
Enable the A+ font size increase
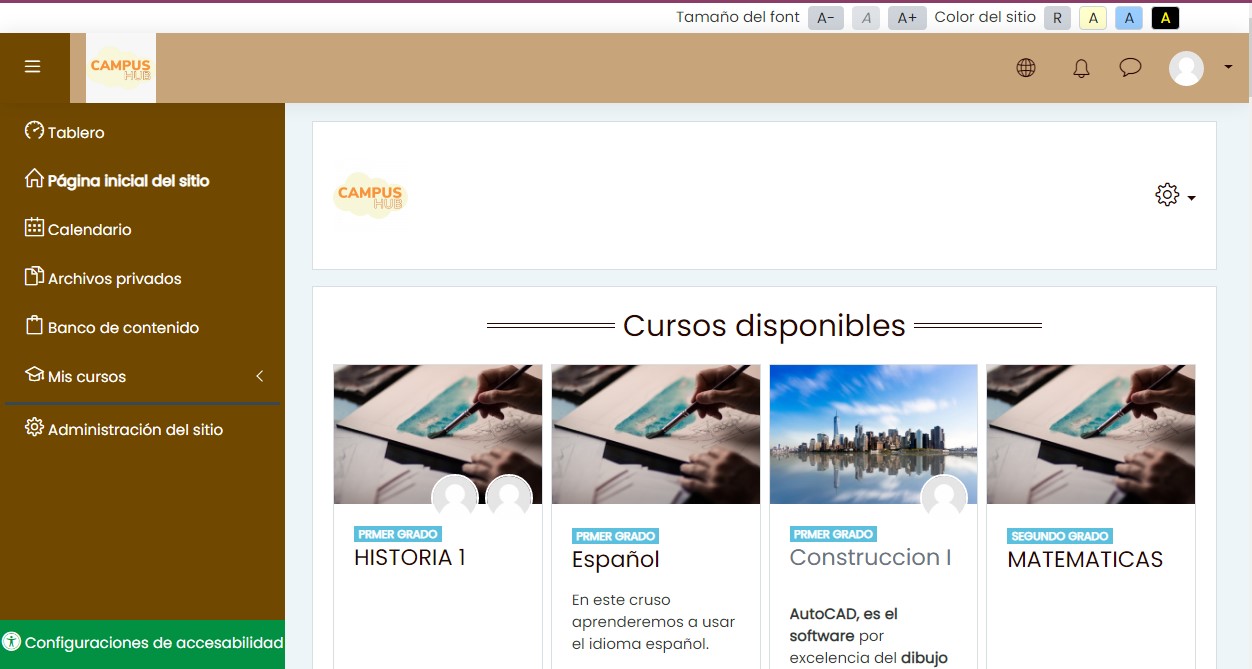click(x=907, y=17)
